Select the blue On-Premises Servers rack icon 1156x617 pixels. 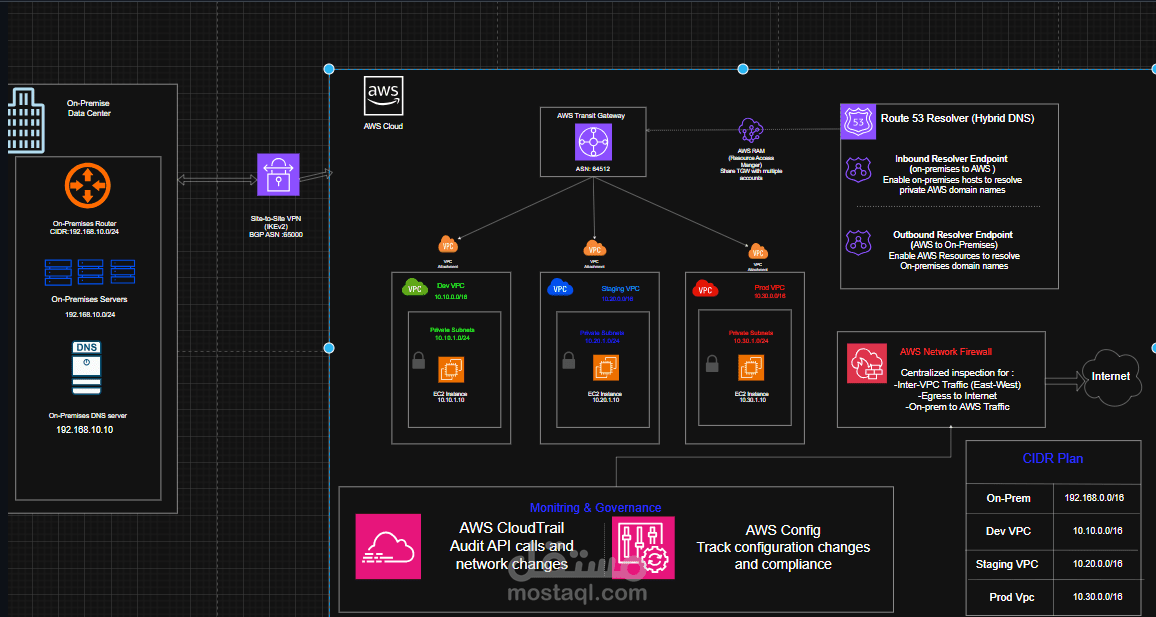[89, 273]
